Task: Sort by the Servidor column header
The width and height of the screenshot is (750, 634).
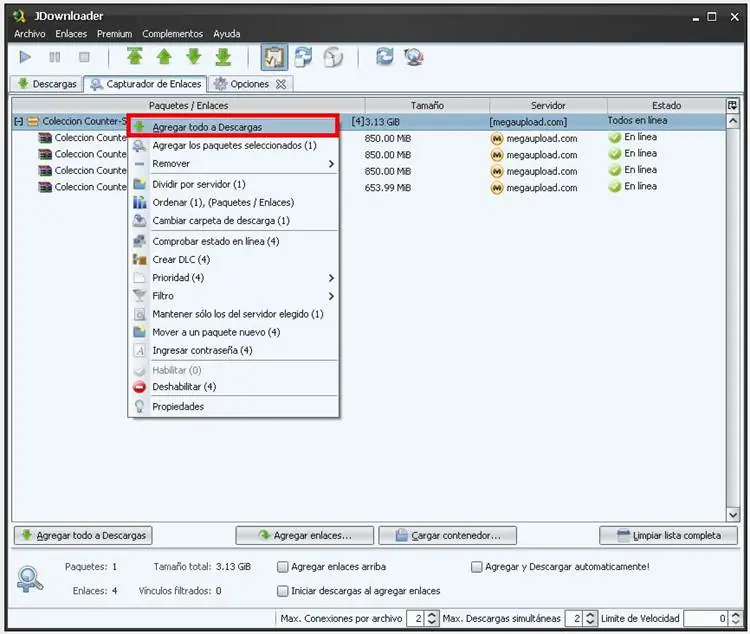Action: [548, 105]
